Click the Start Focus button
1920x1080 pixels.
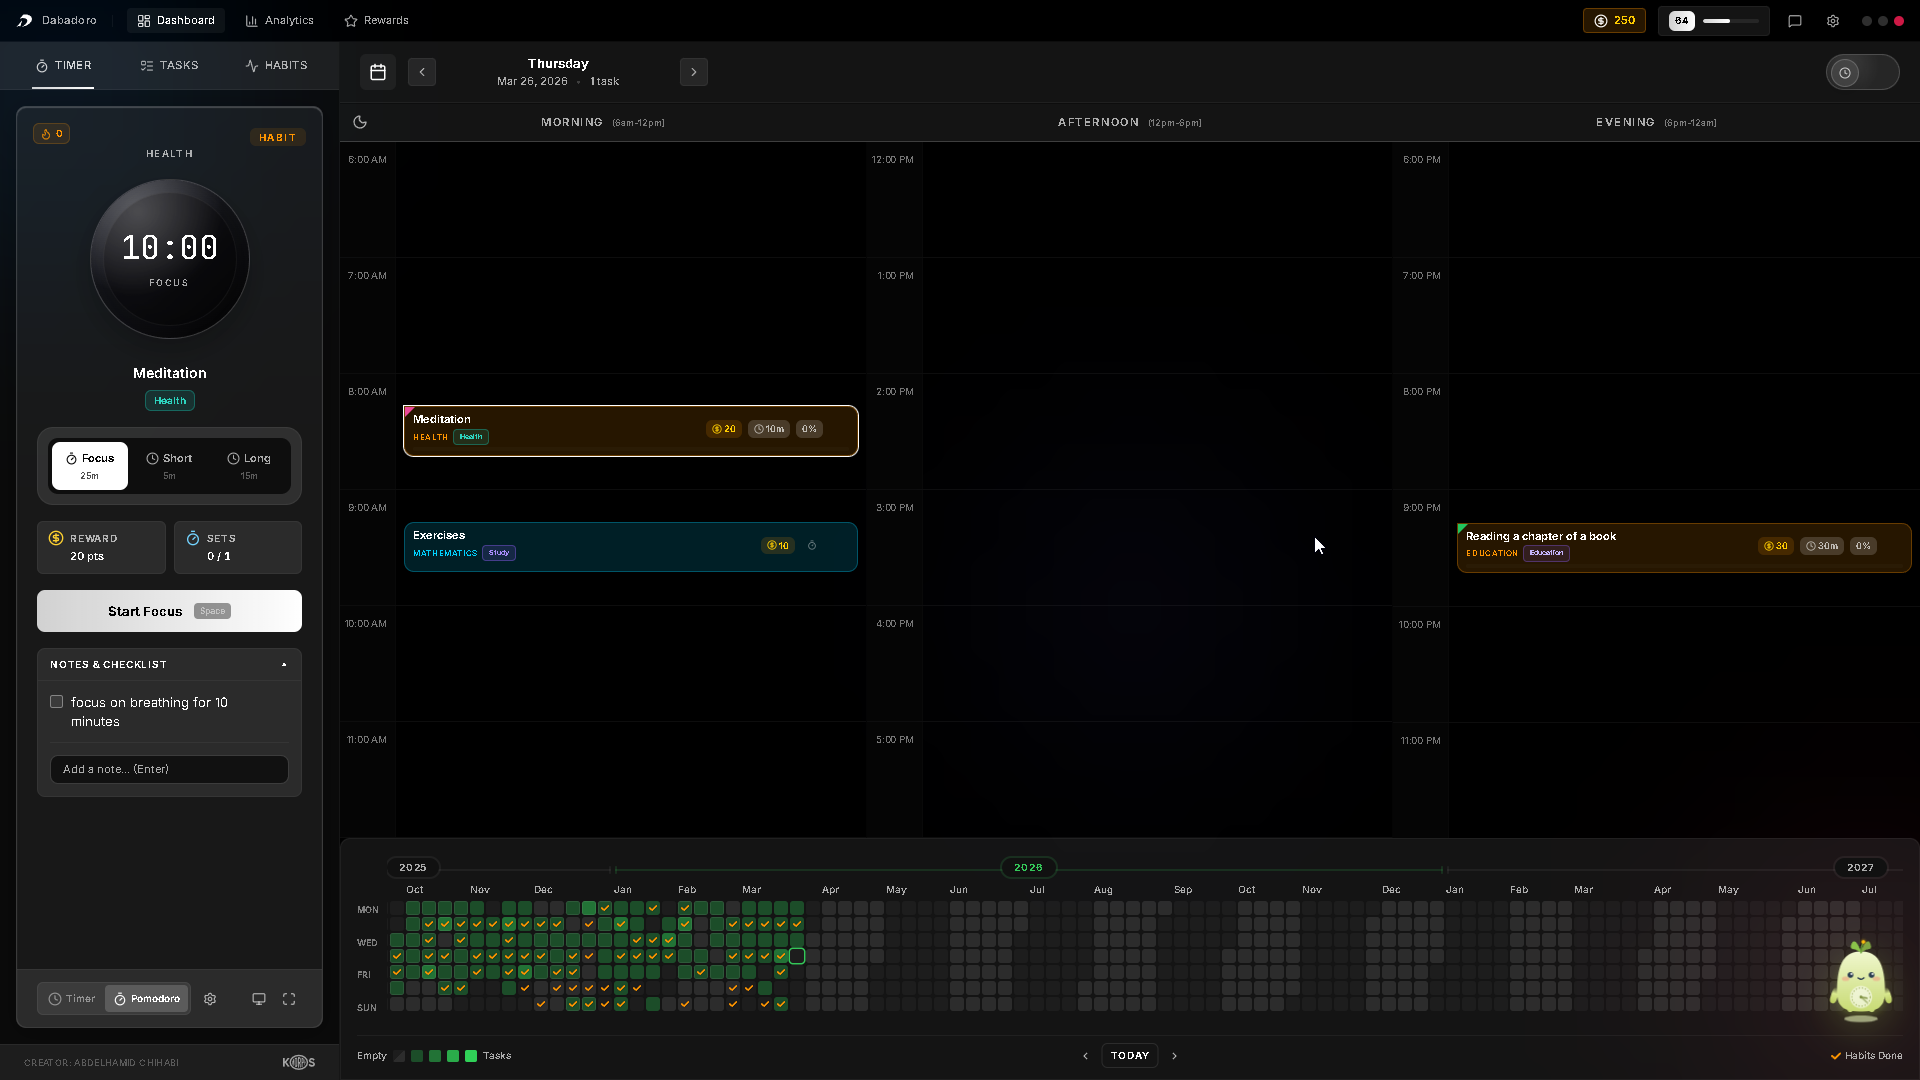(169, 611)
